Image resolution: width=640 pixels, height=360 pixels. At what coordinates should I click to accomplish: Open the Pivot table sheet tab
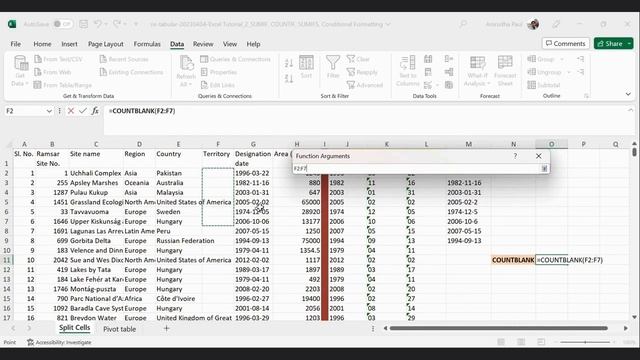pyautogui.click(x=120, y=329)
